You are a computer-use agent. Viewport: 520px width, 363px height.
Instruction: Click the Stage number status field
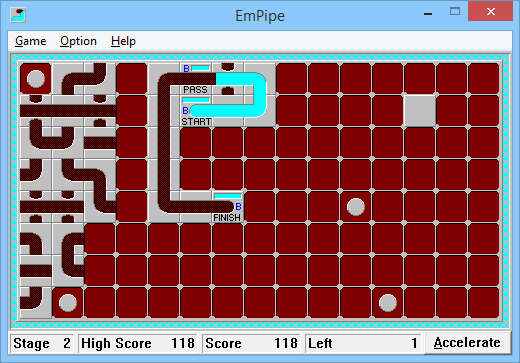coord(42,343)
